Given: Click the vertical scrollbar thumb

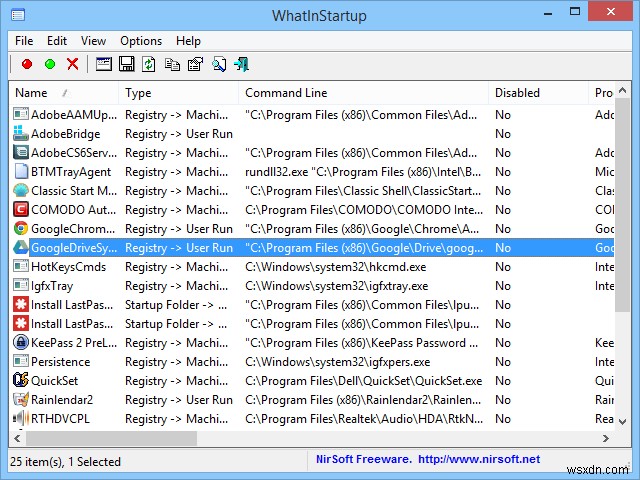Looking at the screenshot, I should tap(622, 205).
